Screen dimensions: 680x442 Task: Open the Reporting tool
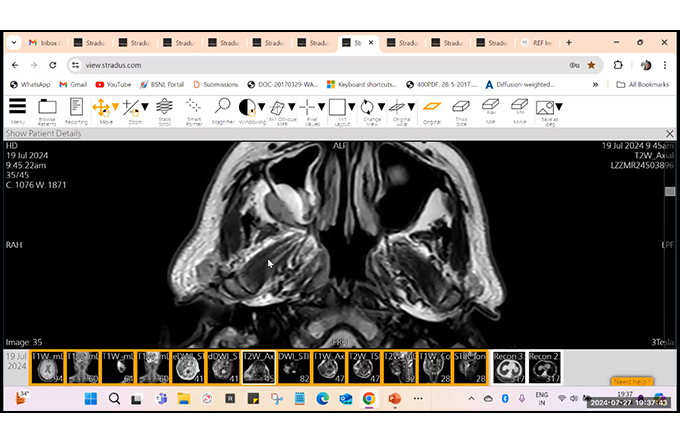[x=76, y=107]
